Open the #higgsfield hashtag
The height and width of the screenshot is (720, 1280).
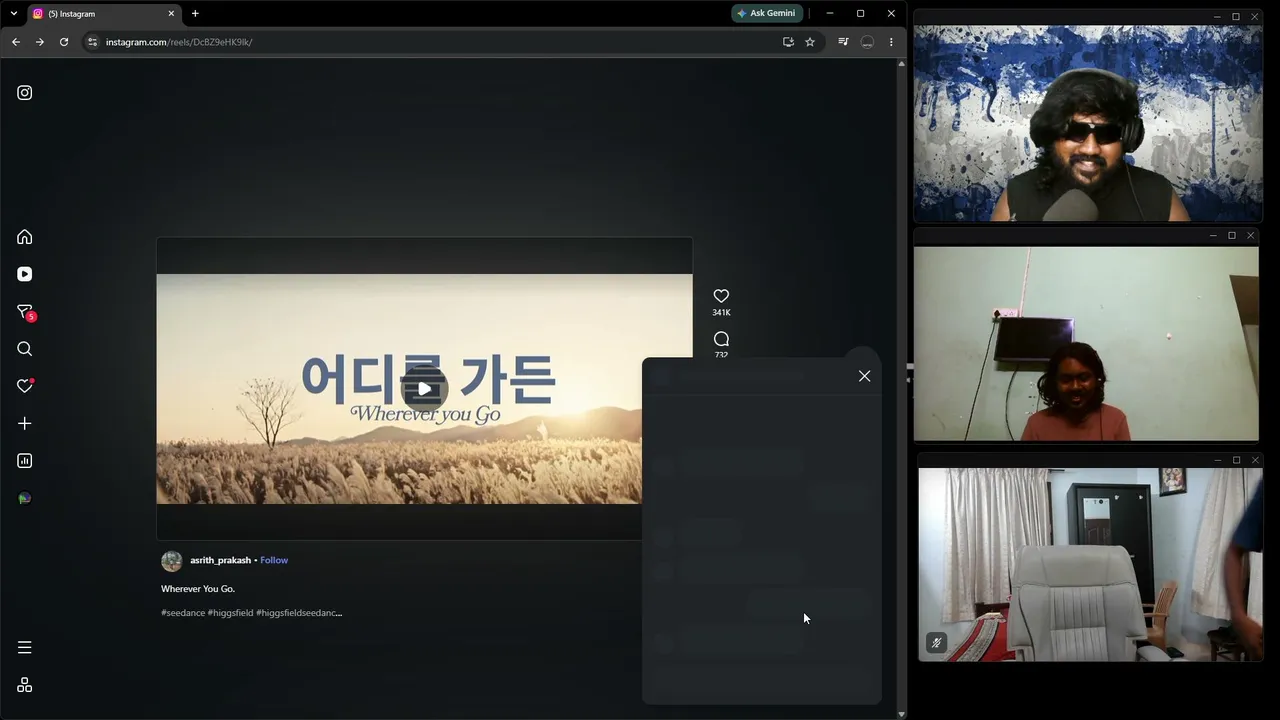coord(230,613)
